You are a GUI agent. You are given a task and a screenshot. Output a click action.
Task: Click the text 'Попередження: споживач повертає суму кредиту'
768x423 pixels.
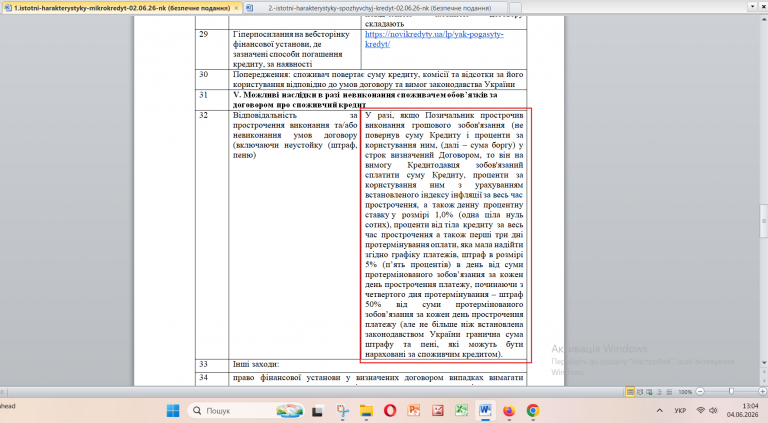click(378, 79)
